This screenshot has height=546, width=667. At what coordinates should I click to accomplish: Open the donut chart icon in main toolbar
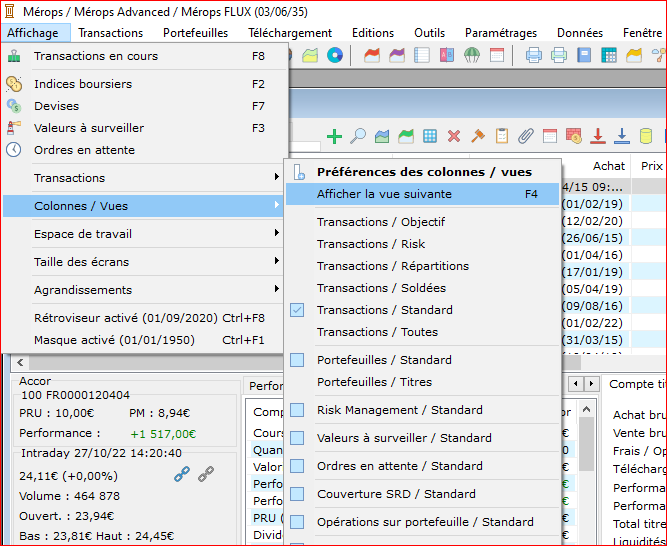tap(335, 56)
